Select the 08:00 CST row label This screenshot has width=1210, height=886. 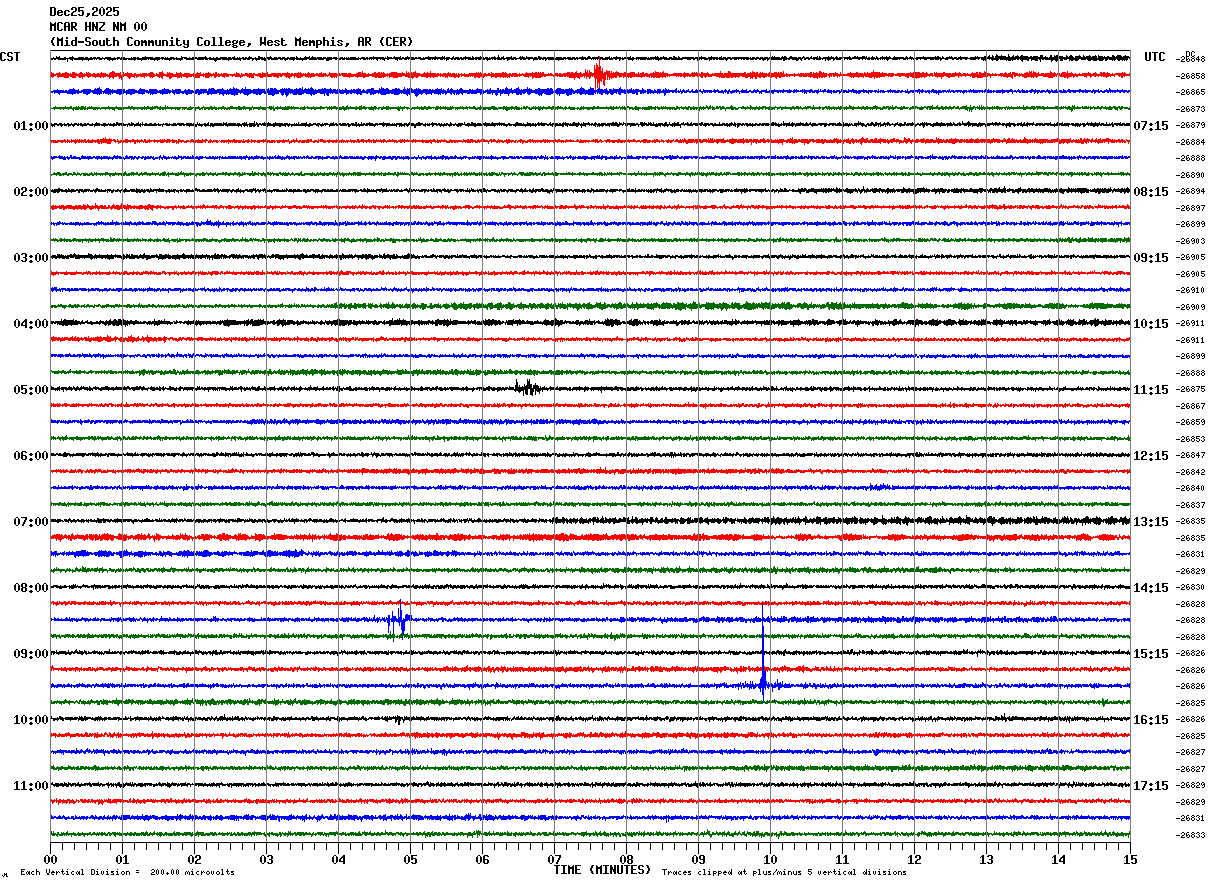pos(30,588)
